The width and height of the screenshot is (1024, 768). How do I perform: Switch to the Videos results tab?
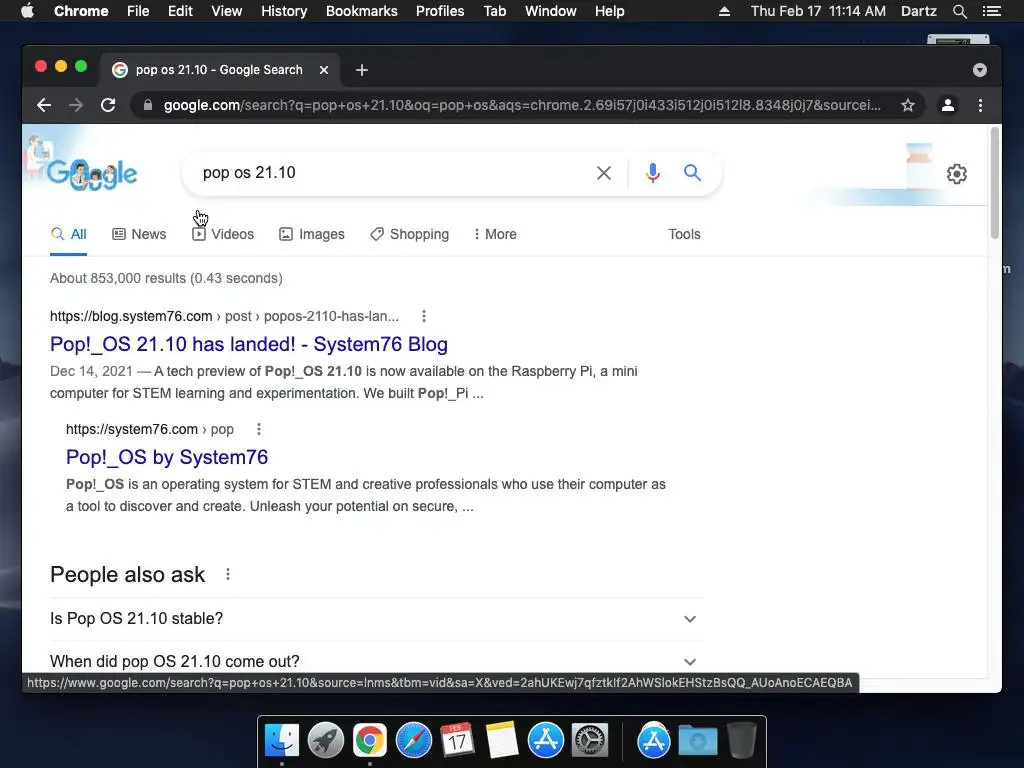223,234
